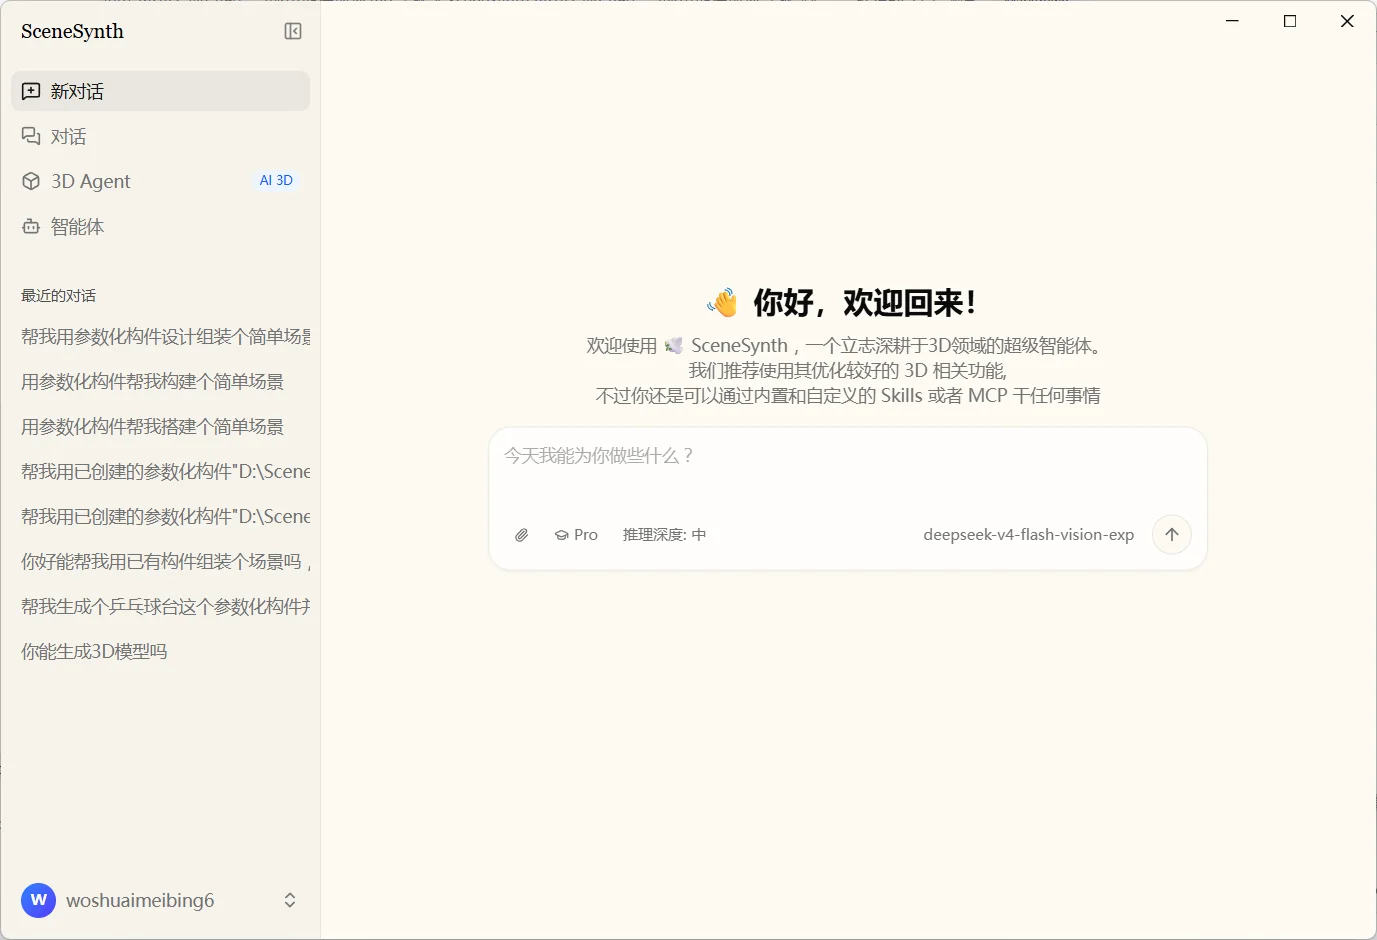Viewport: 1377px width, 940px height.
Task: Expand the woshuaimeibing6 account menu
Action: tap(290, 900)
